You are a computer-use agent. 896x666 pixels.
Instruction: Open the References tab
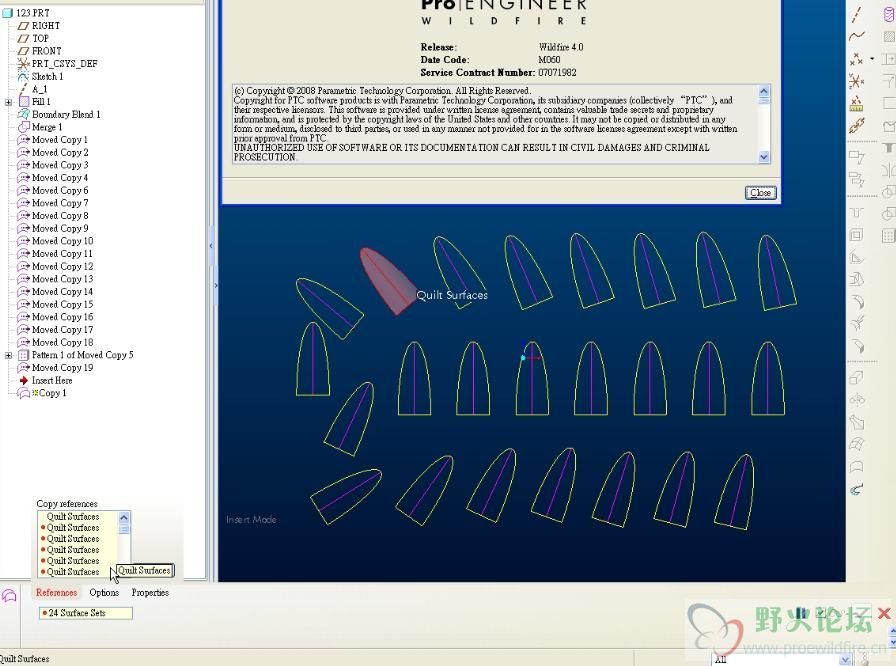[57, 593]
